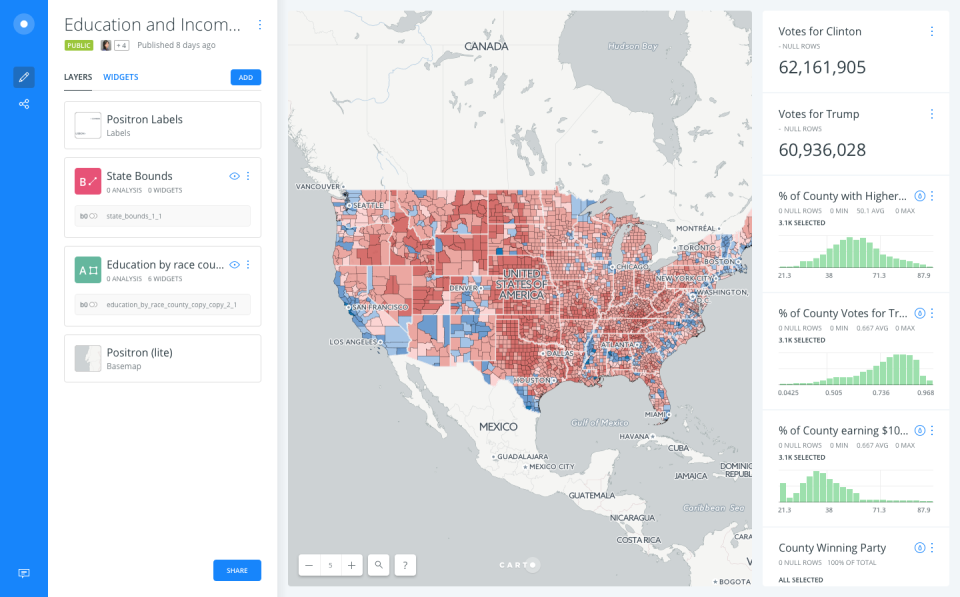960x597 pixels.
Task: Click the ADD layer button
Action: [245, 77]
